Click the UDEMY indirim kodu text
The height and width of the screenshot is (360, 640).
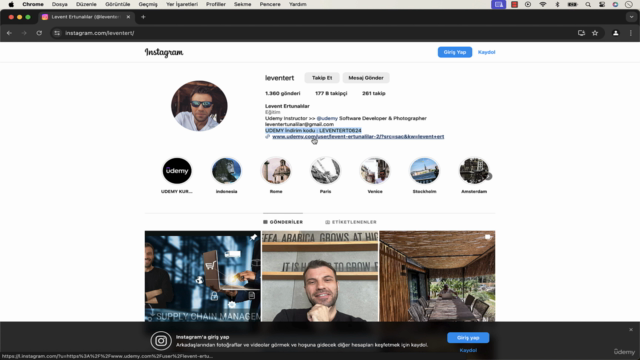coord(313,131)
